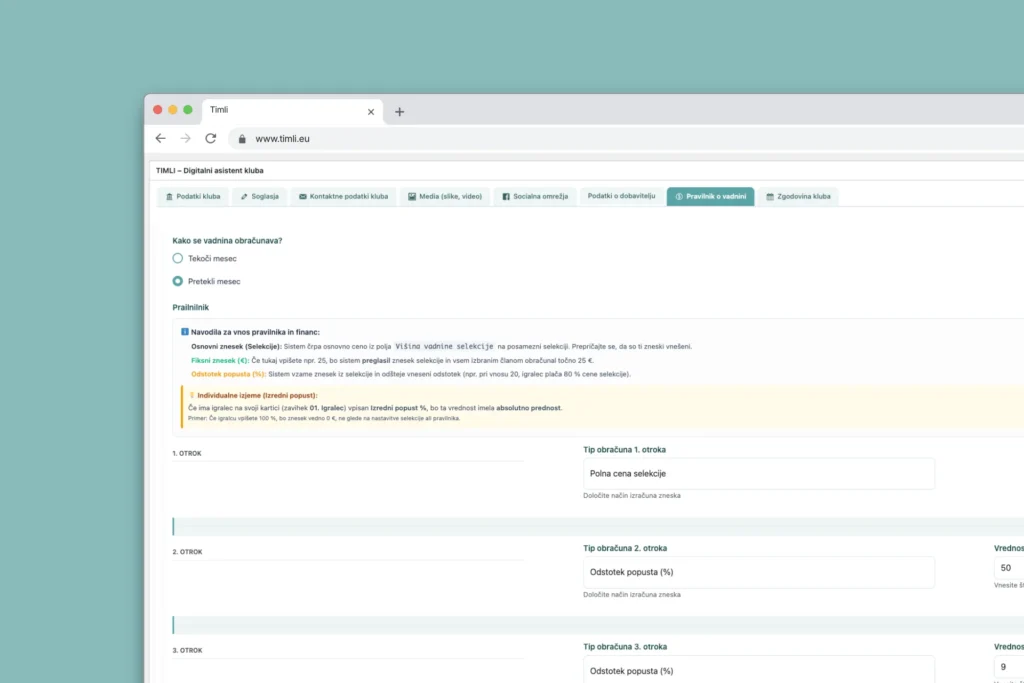The image size is (1024, 683).
Task: Click the 'Fiksni znesek (€):' green label
Action: [220, 360]
